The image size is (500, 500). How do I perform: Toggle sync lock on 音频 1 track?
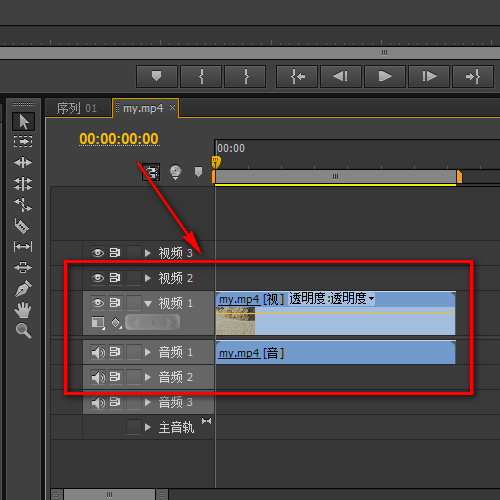[x=115, y=352]
